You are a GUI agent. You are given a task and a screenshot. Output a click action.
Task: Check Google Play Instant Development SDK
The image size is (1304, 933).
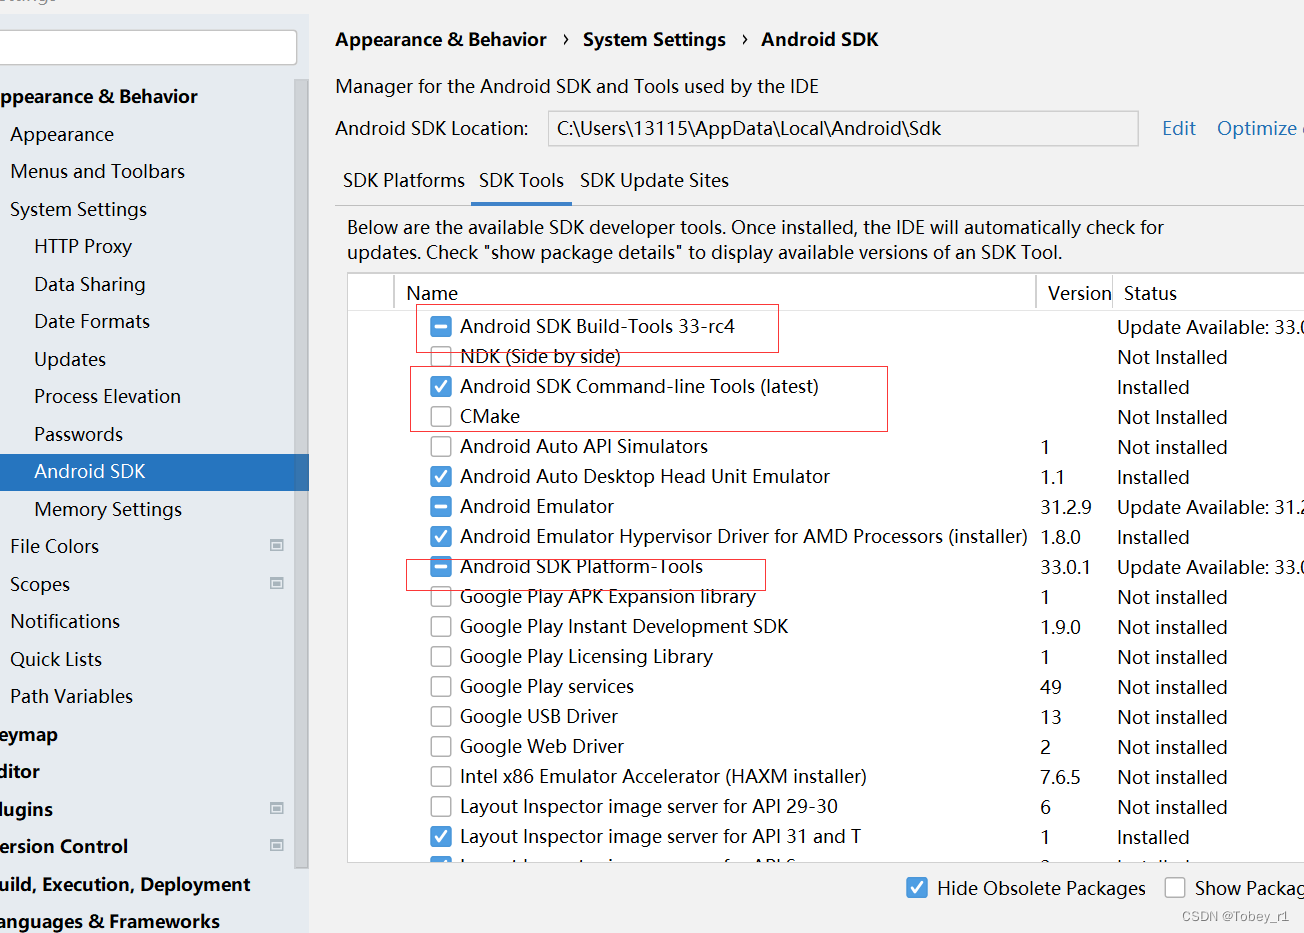441,626
